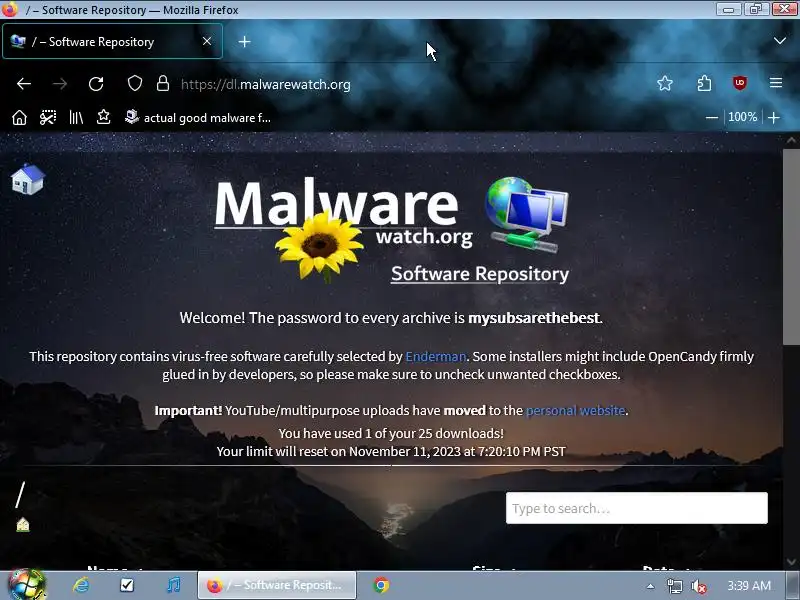The width and height of the screenshot is (800, 600).
Task: Open the muted volume tray icon
Action: pos(698,586)
